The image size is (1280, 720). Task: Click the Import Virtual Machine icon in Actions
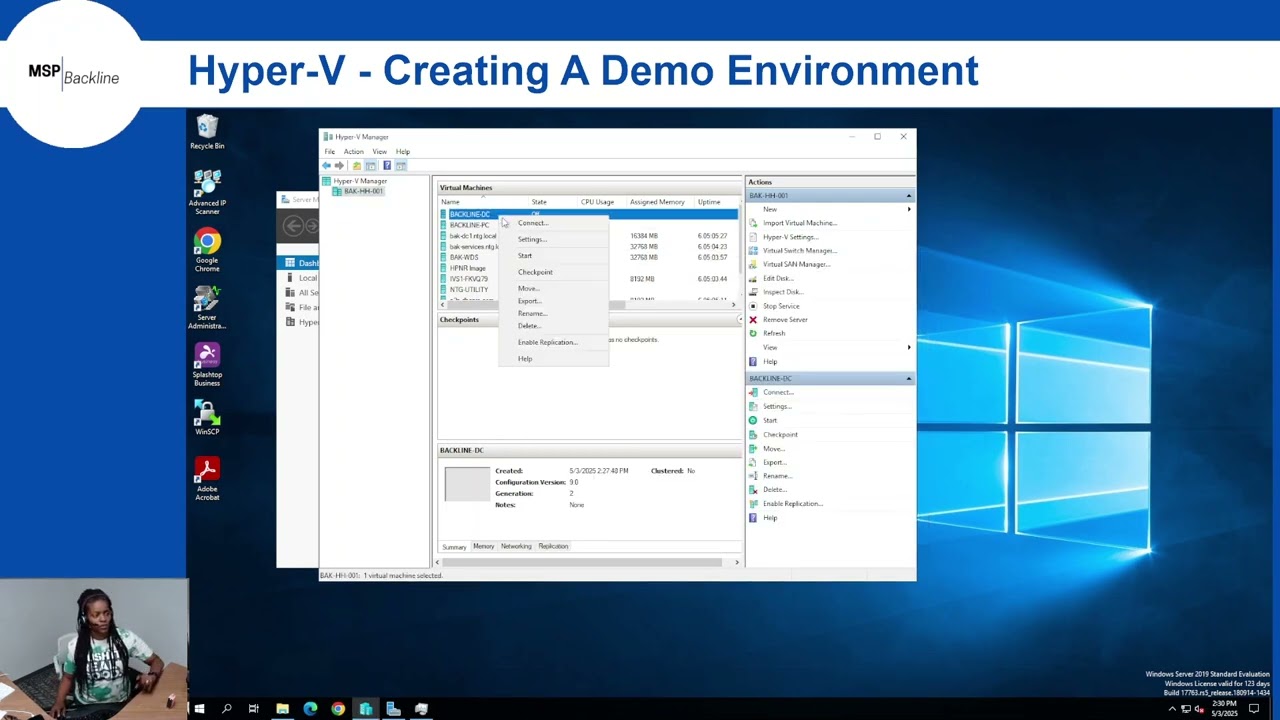tap(753, 223)
